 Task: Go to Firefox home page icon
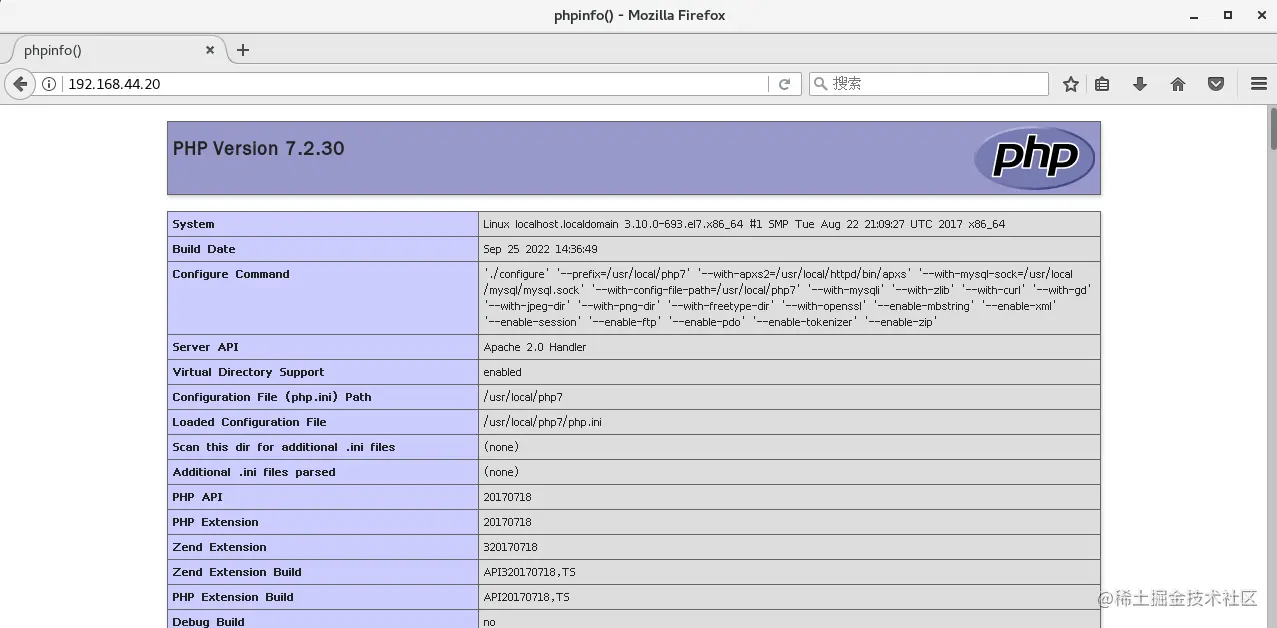(x=1178, y=84)
